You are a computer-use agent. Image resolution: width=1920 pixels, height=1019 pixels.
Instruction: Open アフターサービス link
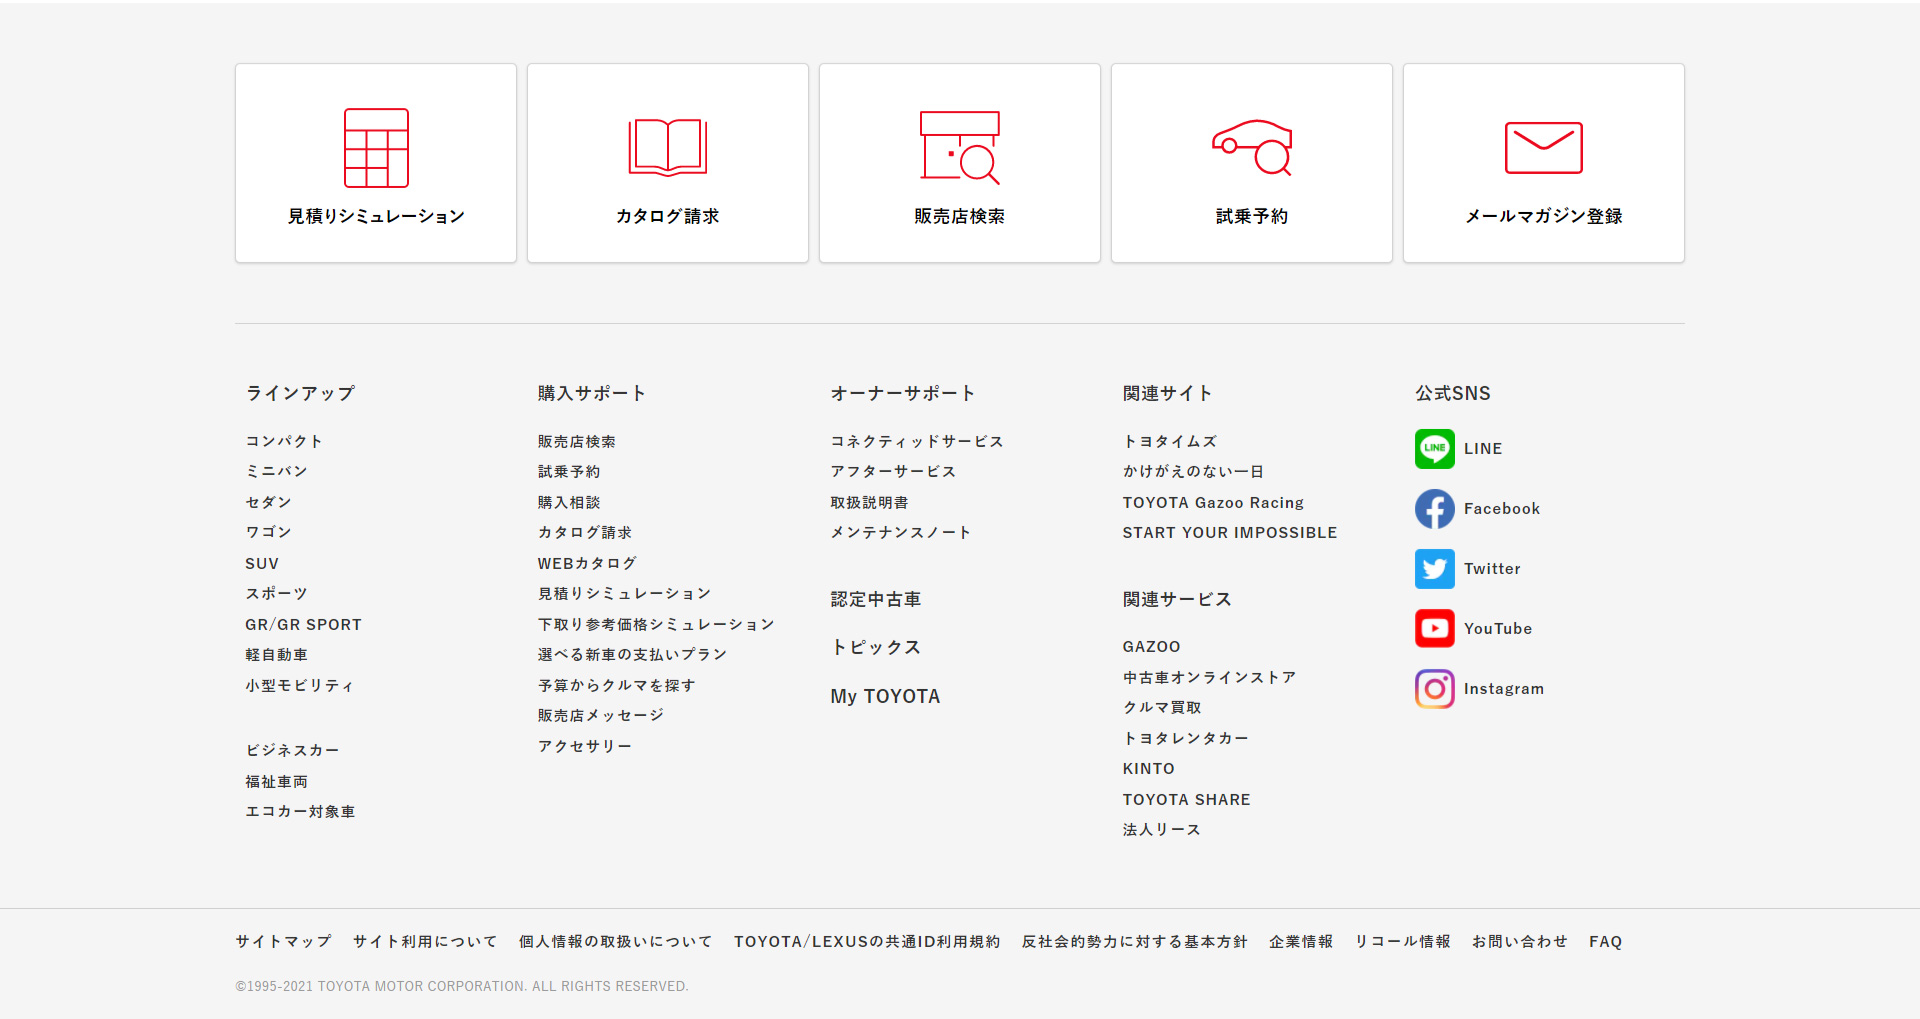coord(893,471)
